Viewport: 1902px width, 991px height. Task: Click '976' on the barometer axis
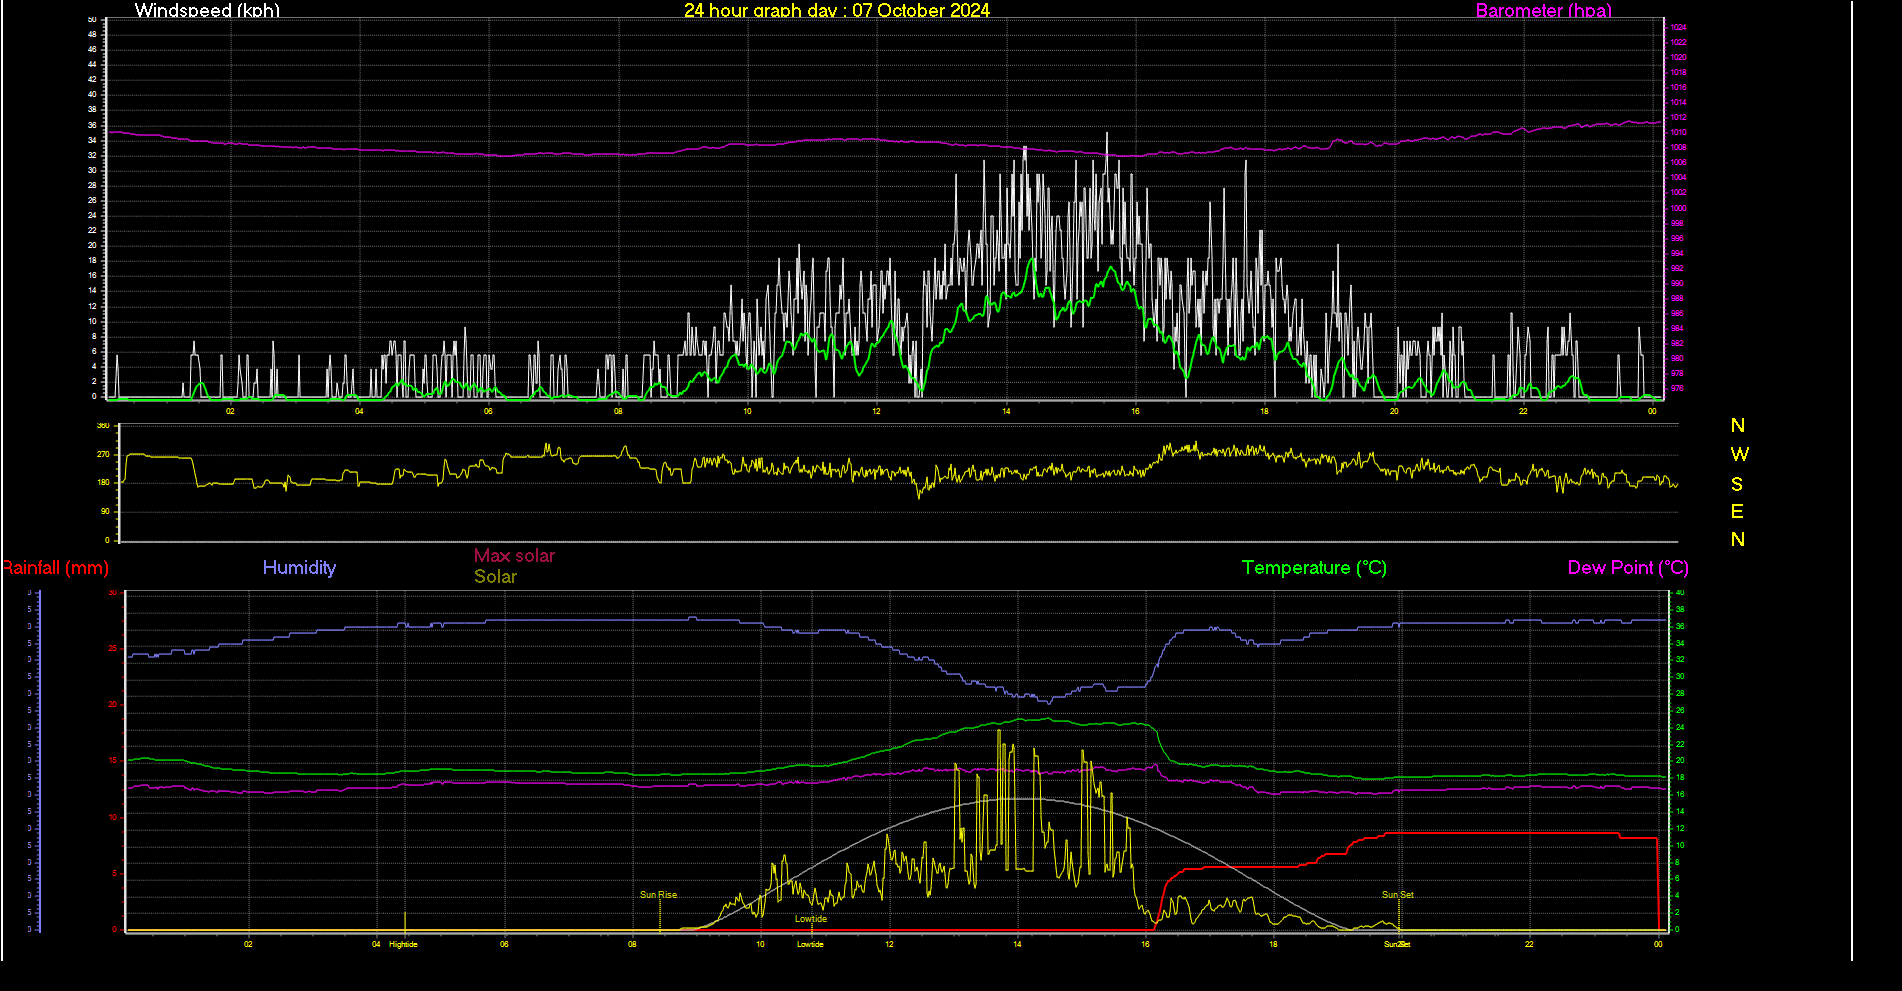[x=1677, y=388]
